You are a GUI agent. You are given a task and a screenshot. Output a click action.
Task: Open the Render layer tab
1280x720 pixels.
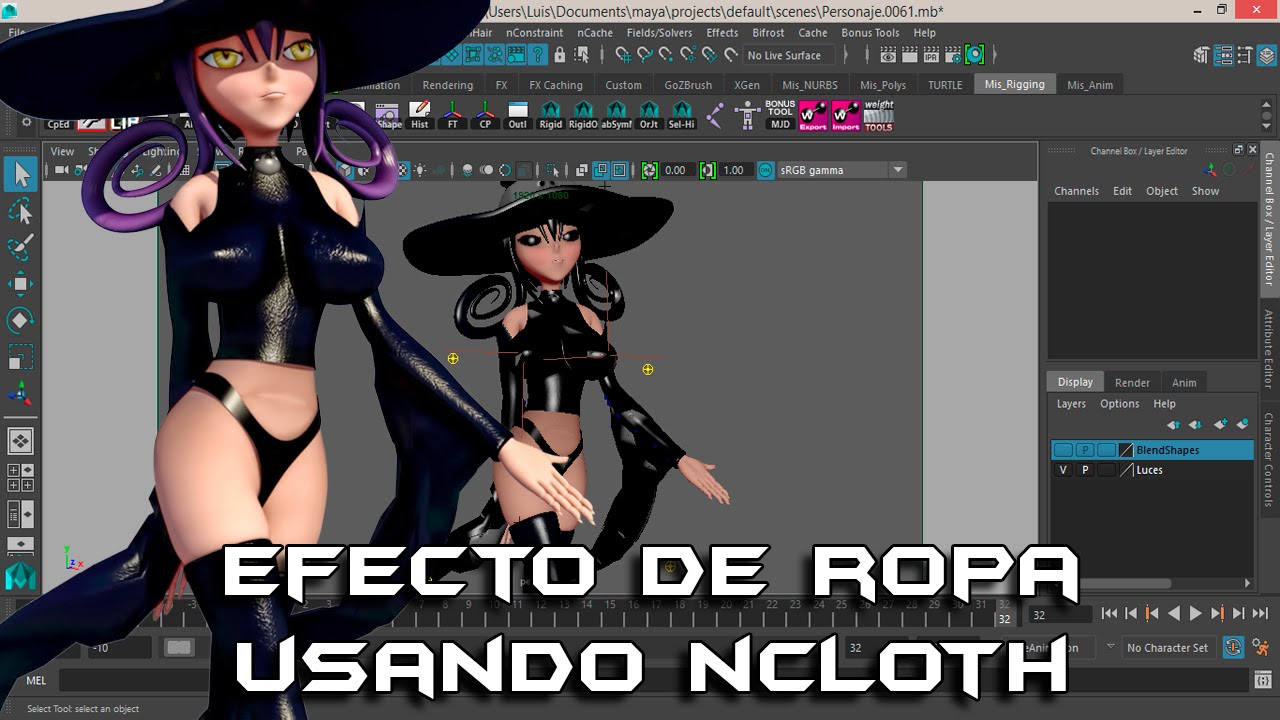coord(1132,382)
